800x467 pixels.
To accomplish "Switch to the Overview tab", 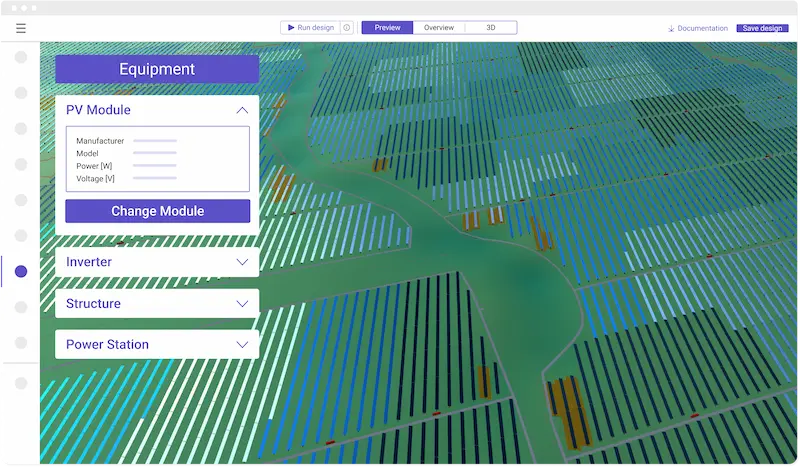I will 439,28.
